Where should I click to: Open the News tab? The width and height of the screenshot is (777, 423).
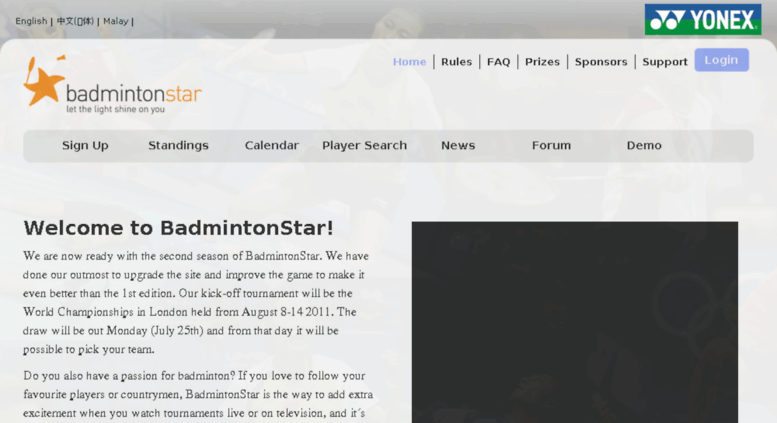(x=458, y=146)
